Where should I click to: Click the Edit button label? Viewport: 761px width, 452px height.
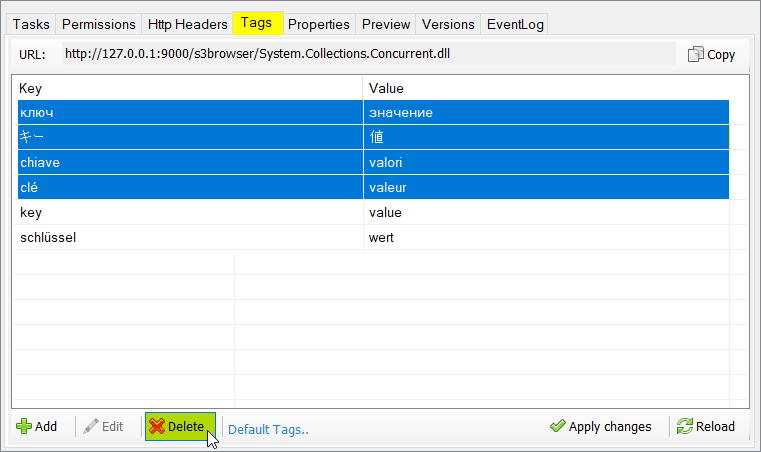point(113,426)
